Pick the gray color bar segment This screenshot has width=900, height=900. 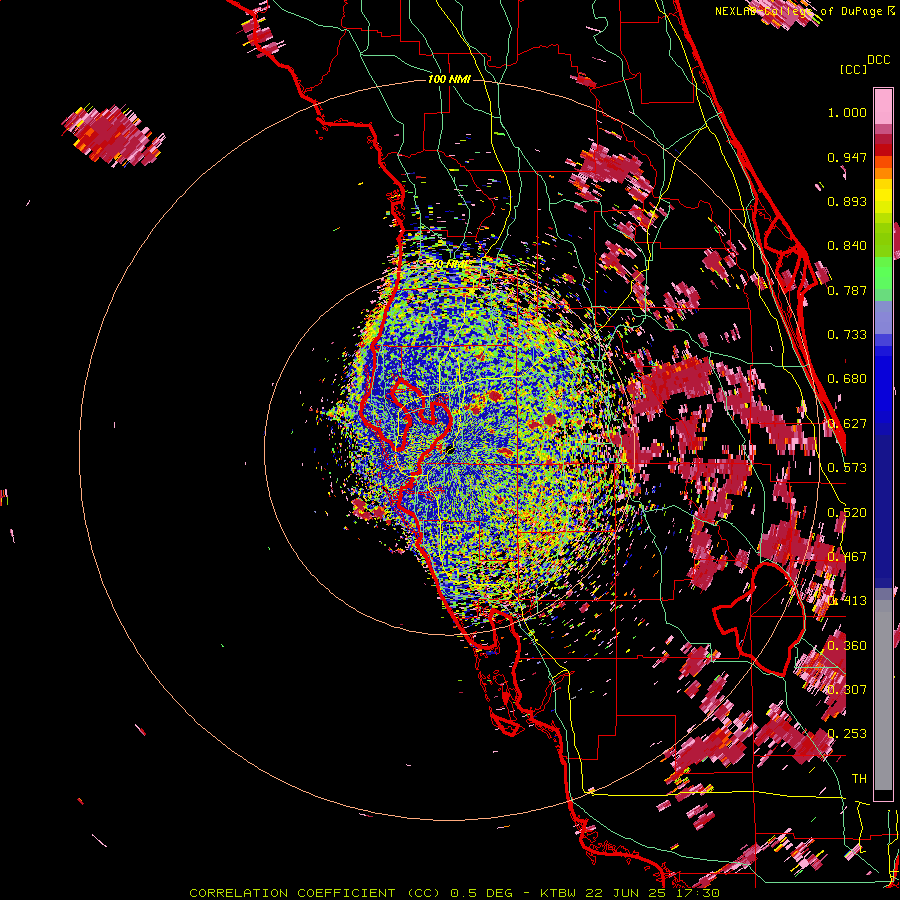883,695
